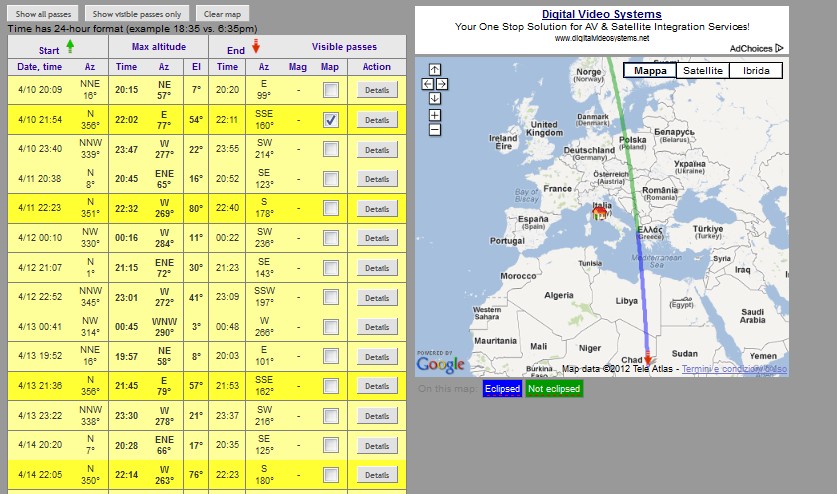Check the Map box for 4/10 23:40 pass
The image size is (837, 494).
click(331, 149)
